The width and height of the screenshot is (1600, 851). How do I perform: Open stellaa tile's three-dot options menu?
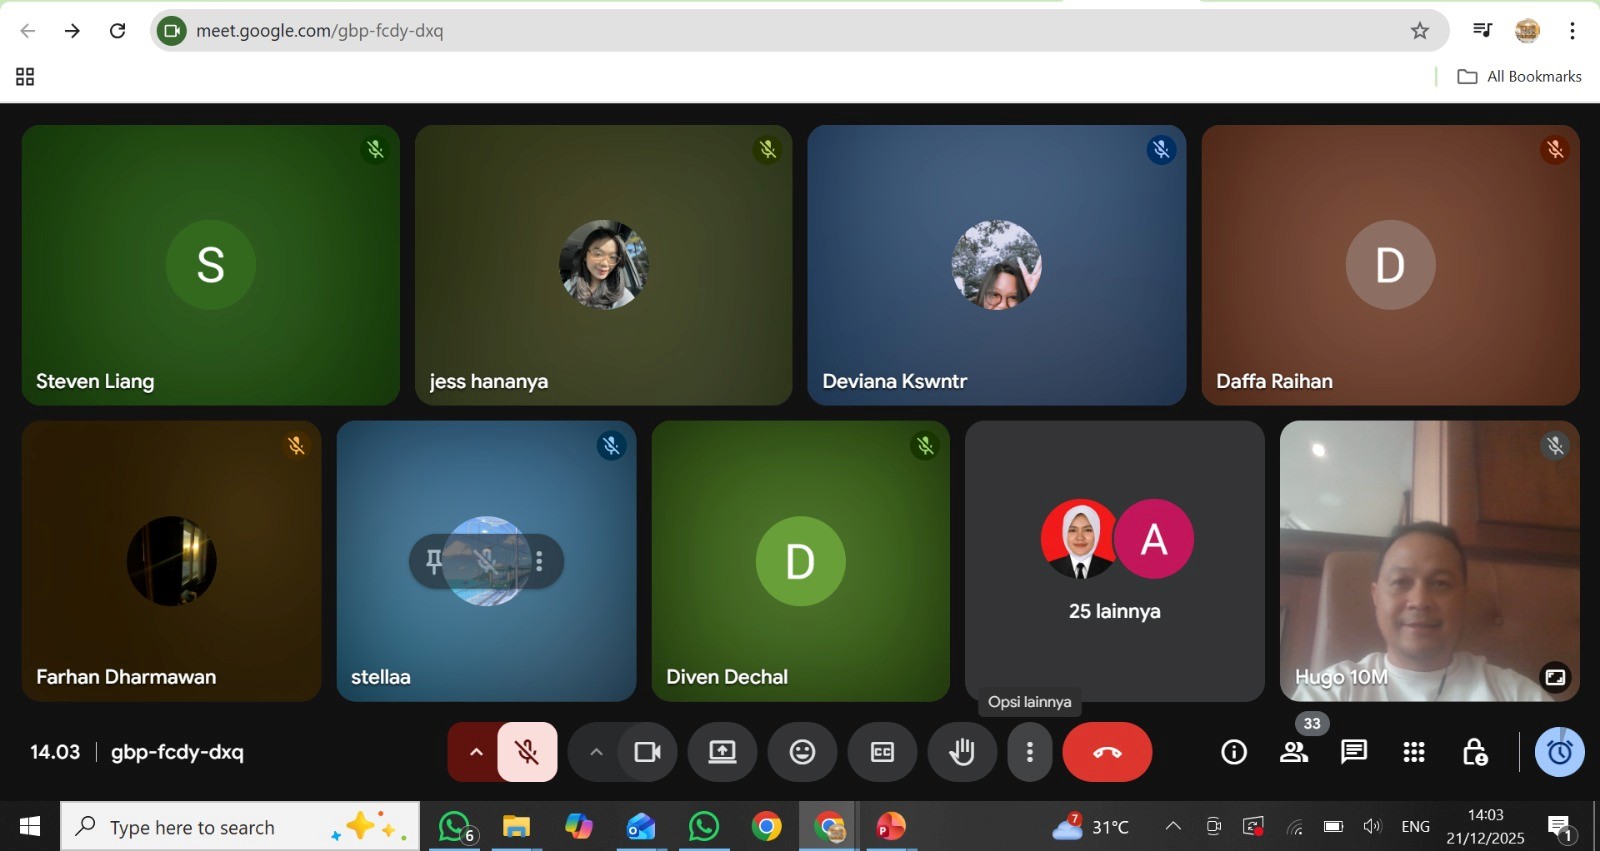click(x=539, y=561)
